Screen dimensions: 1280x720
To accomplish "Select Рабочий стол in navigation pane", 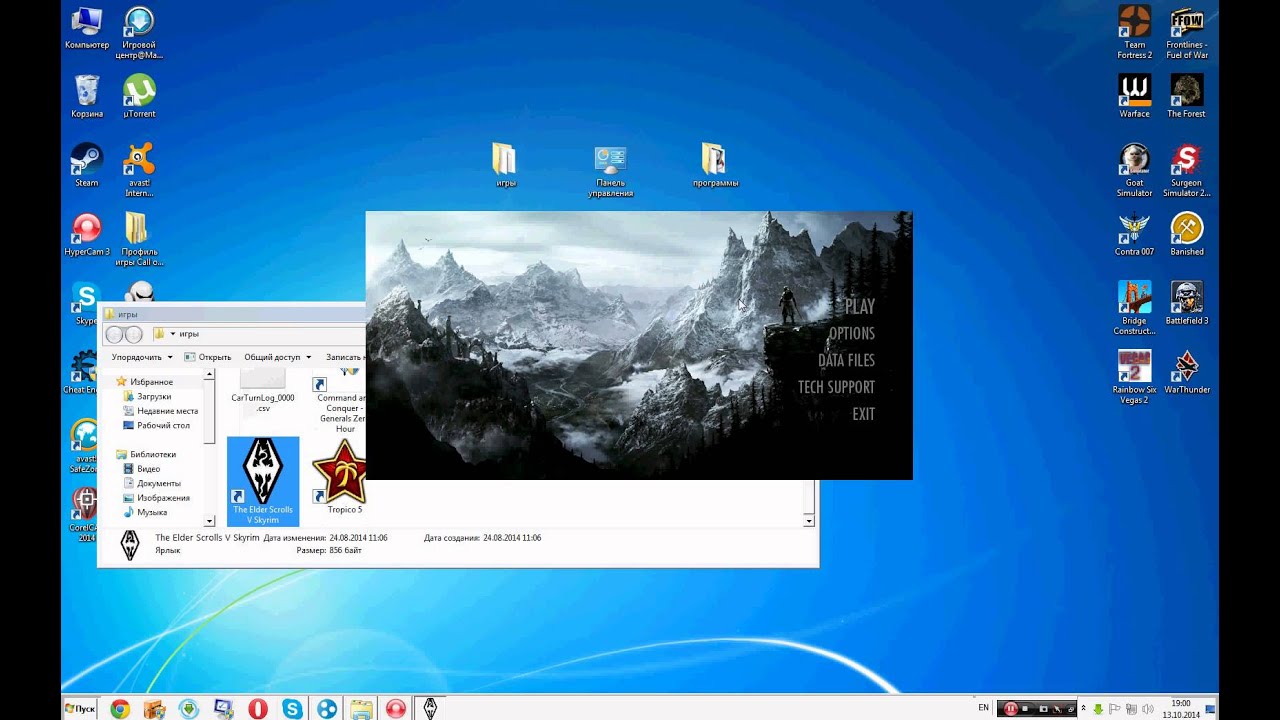I will click(156, 425).
